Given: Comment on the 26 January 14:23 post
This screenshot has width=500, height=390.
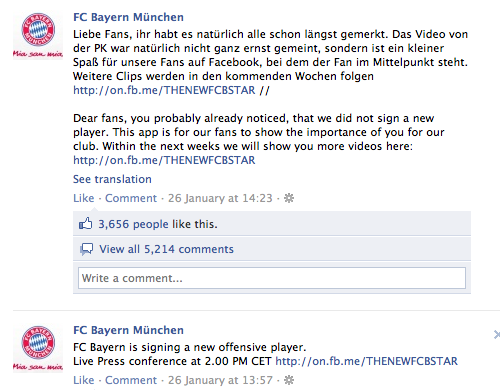Looking at the screenshot, I should point(131,198).
